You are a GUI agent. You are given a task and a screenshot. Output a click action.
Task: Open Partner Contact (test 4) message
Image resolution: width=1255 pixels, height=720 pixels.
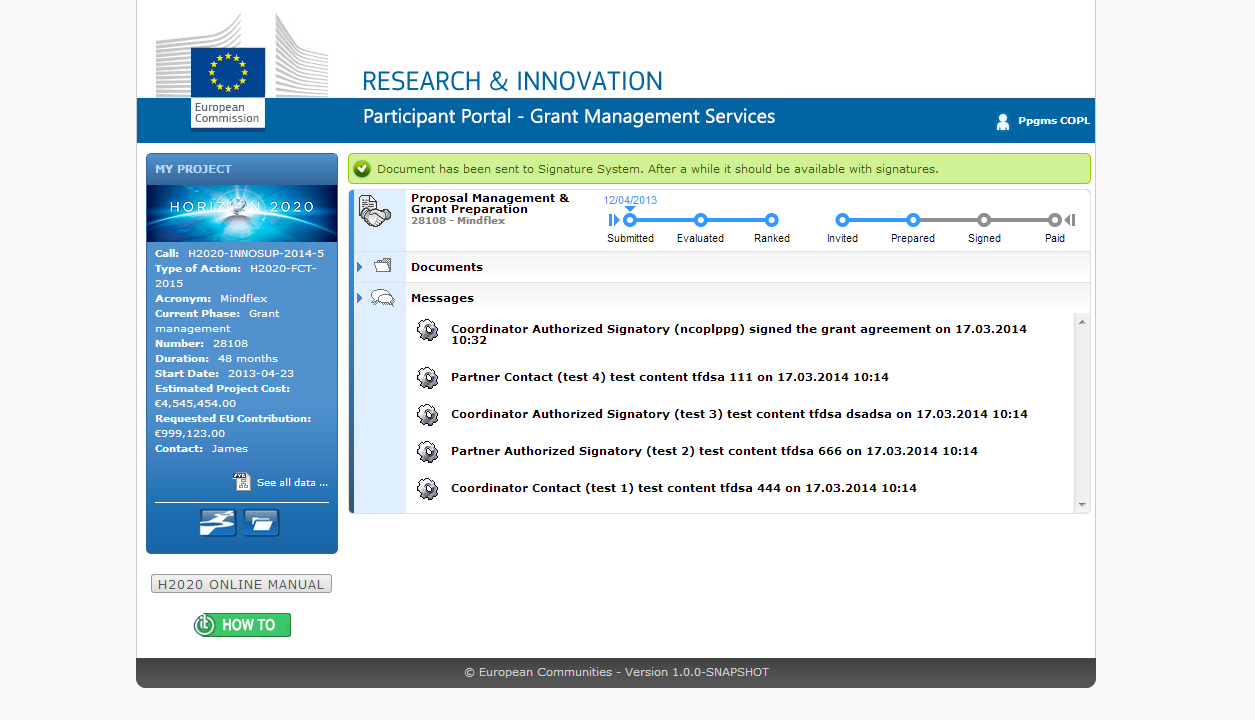(x=670, y=377)
